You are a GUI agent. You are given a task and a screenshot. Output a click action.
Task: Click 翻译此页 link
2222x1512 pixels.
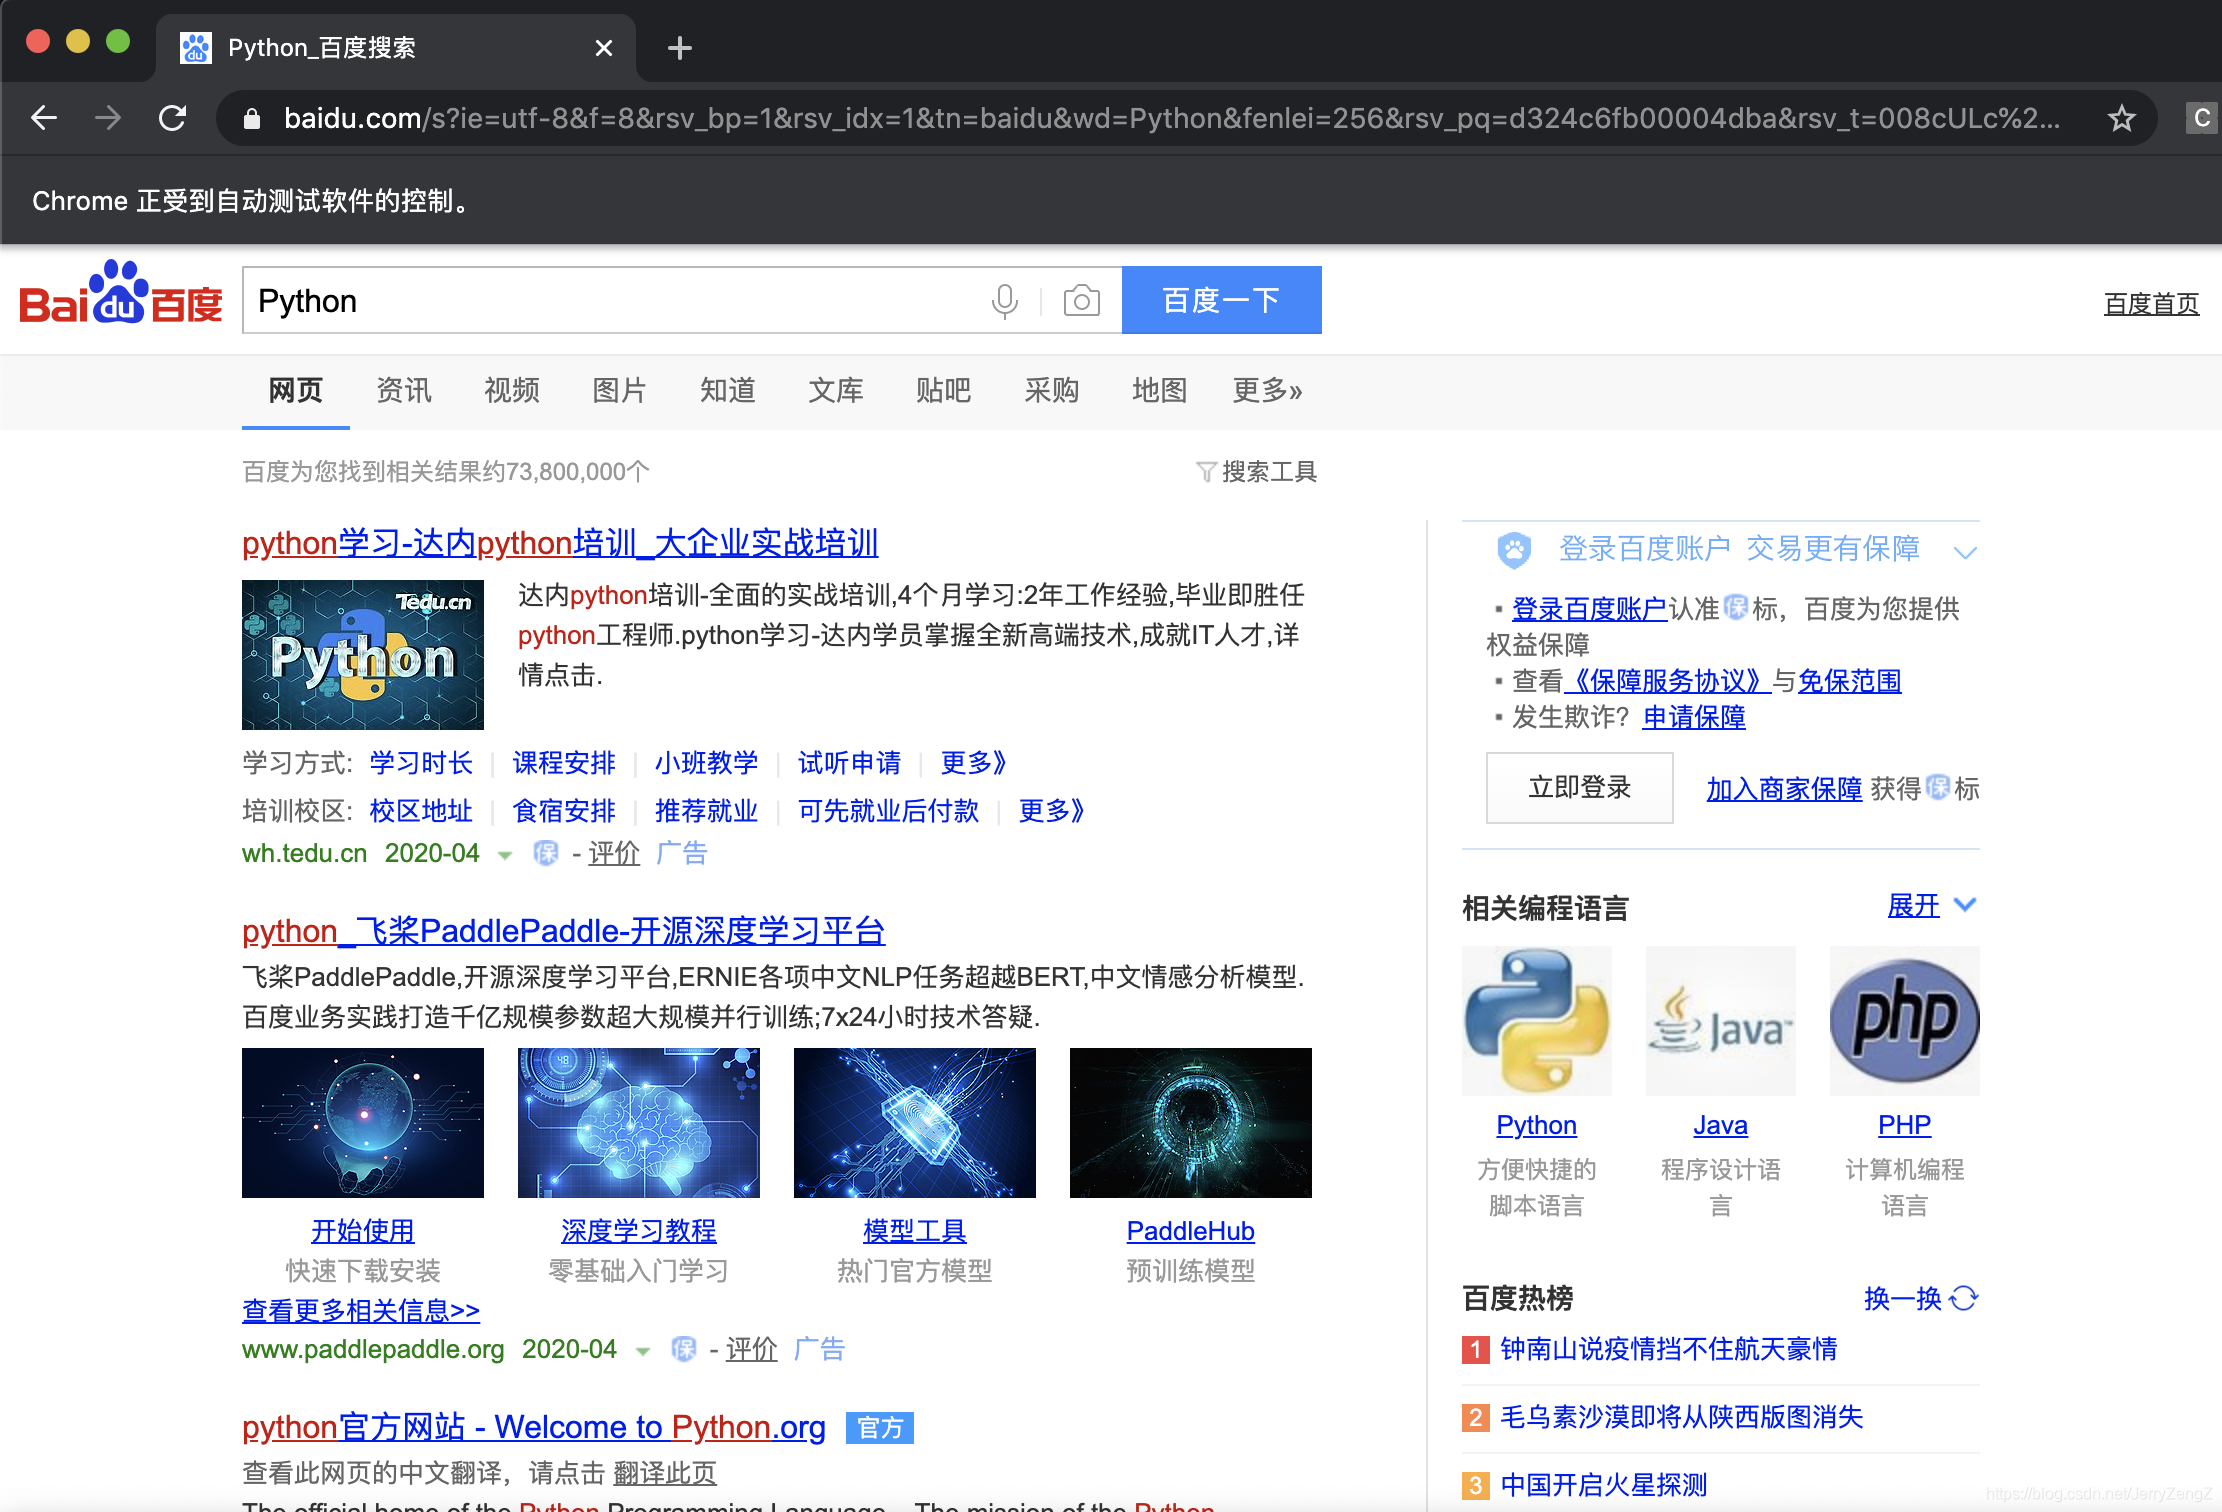[665, 1473]
